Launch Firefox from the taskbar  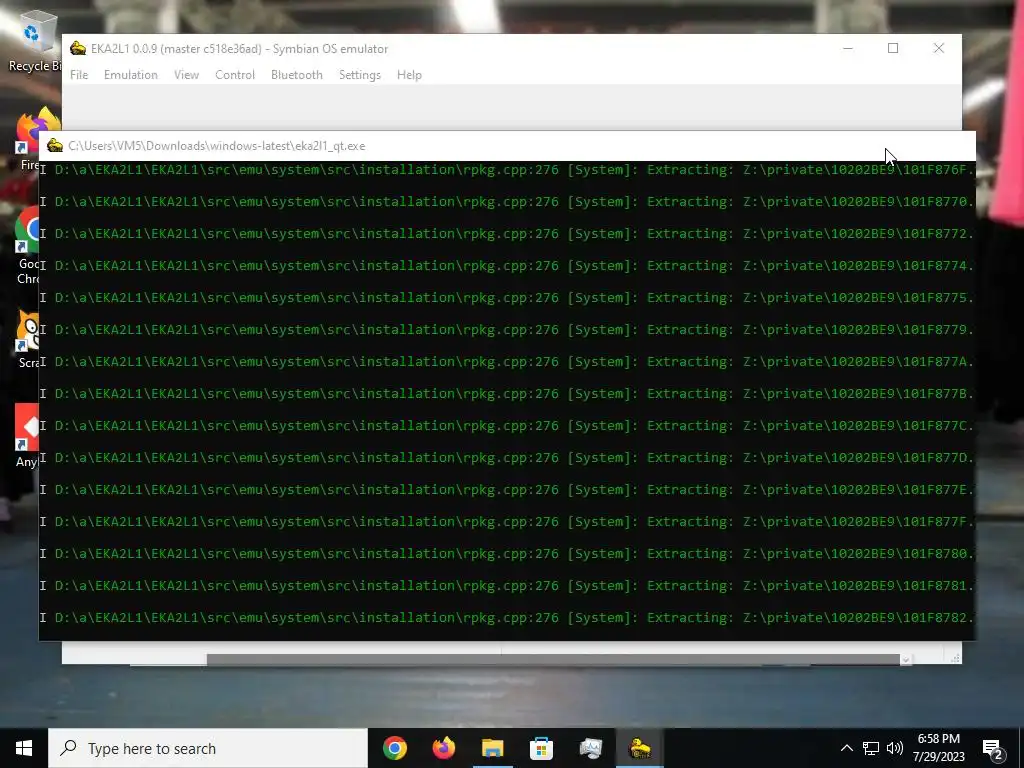click(444, 748)
